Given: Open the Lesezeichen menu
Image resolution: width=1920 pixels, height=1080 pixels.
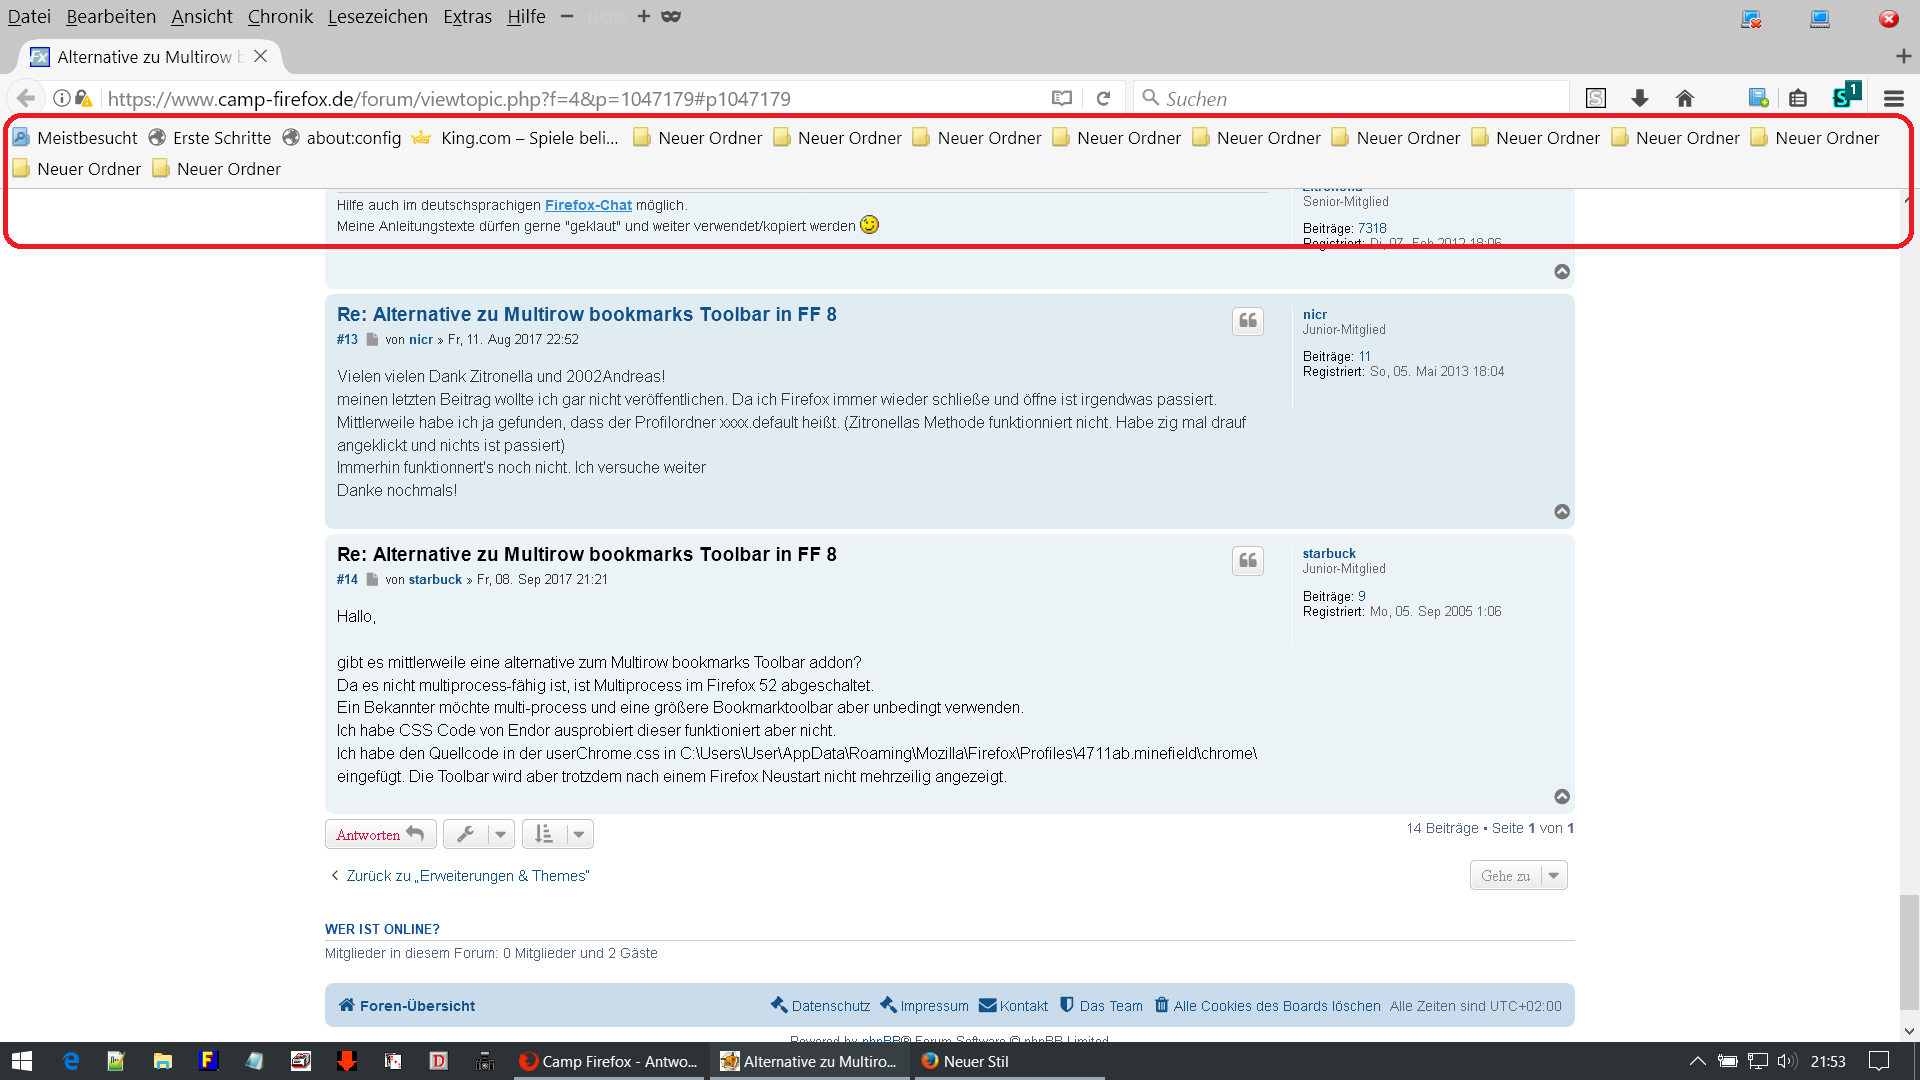Looking at the screenshot, I should pyautogui.click(x=377, y=16).
